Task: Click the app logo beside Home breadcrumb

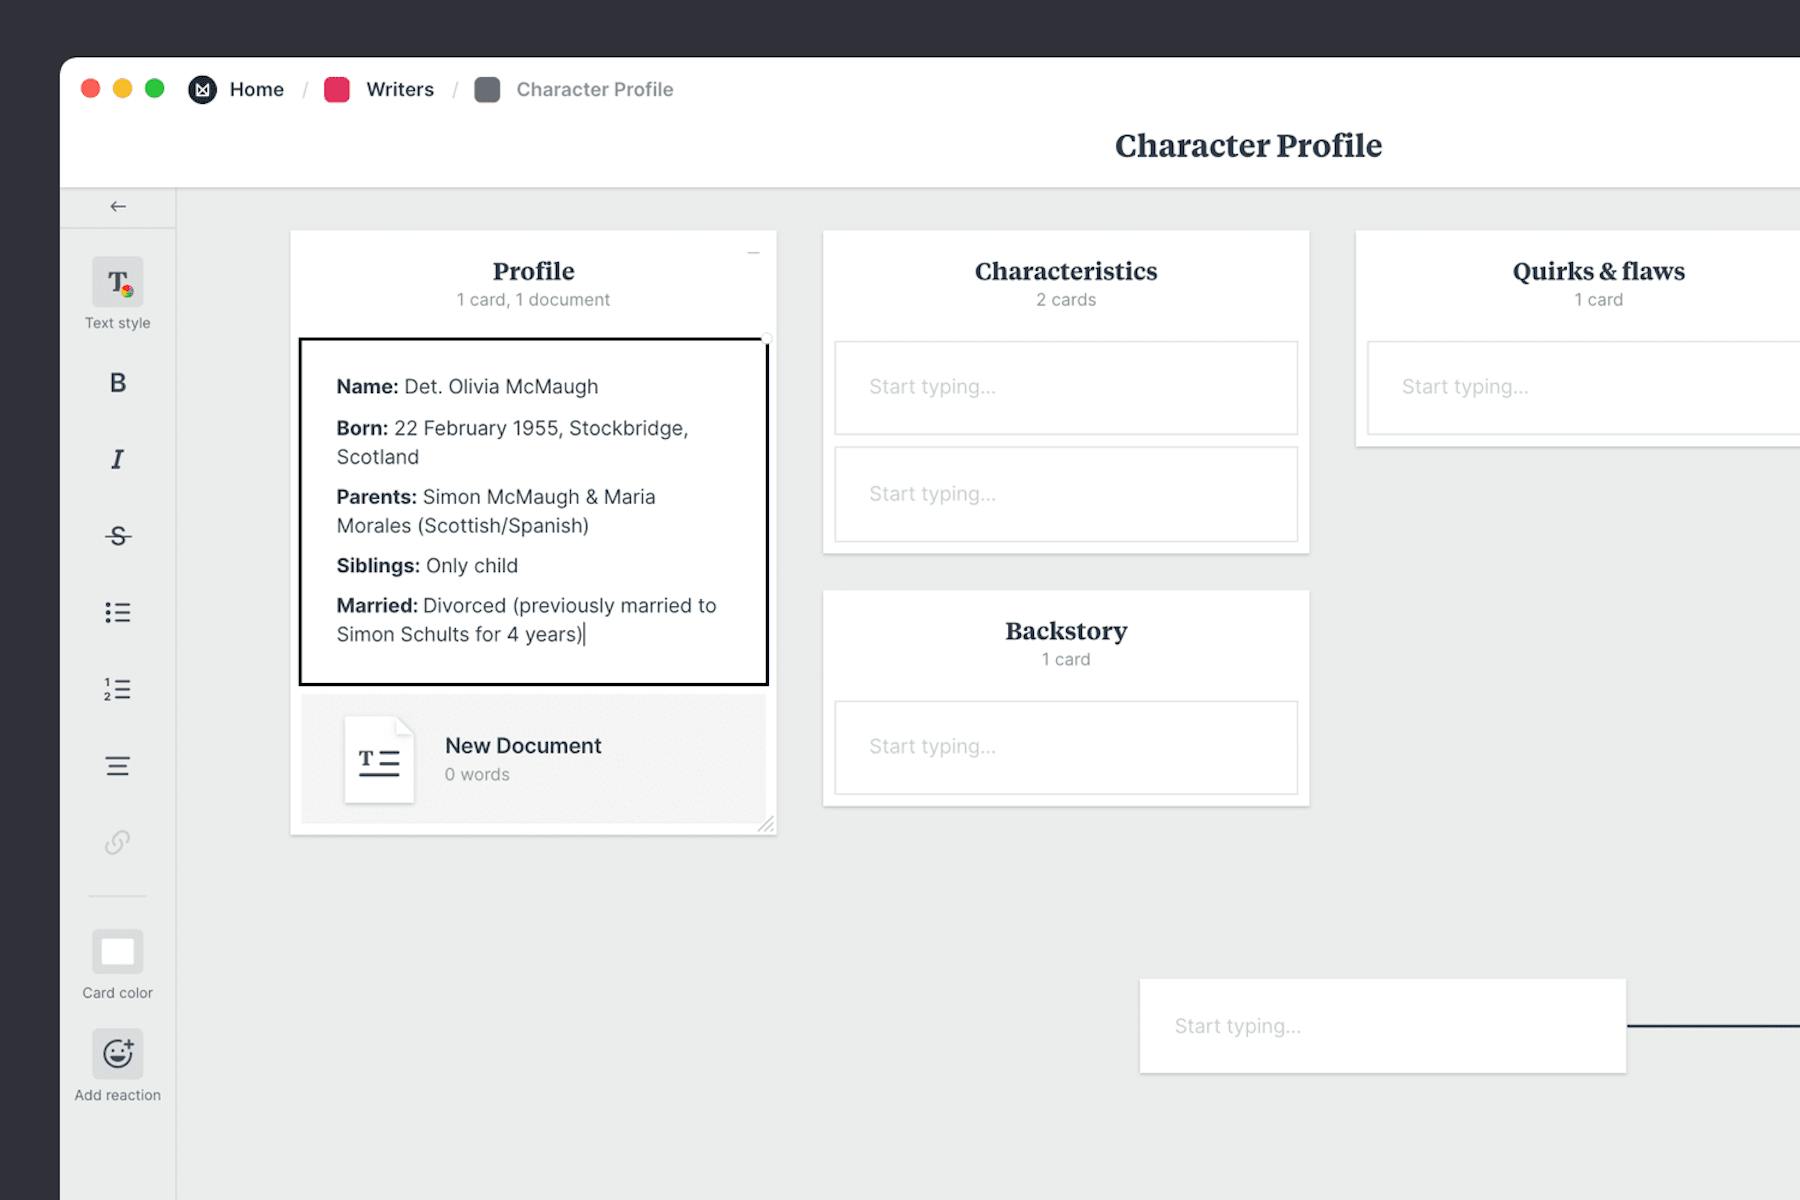Action: coord(202,89)
